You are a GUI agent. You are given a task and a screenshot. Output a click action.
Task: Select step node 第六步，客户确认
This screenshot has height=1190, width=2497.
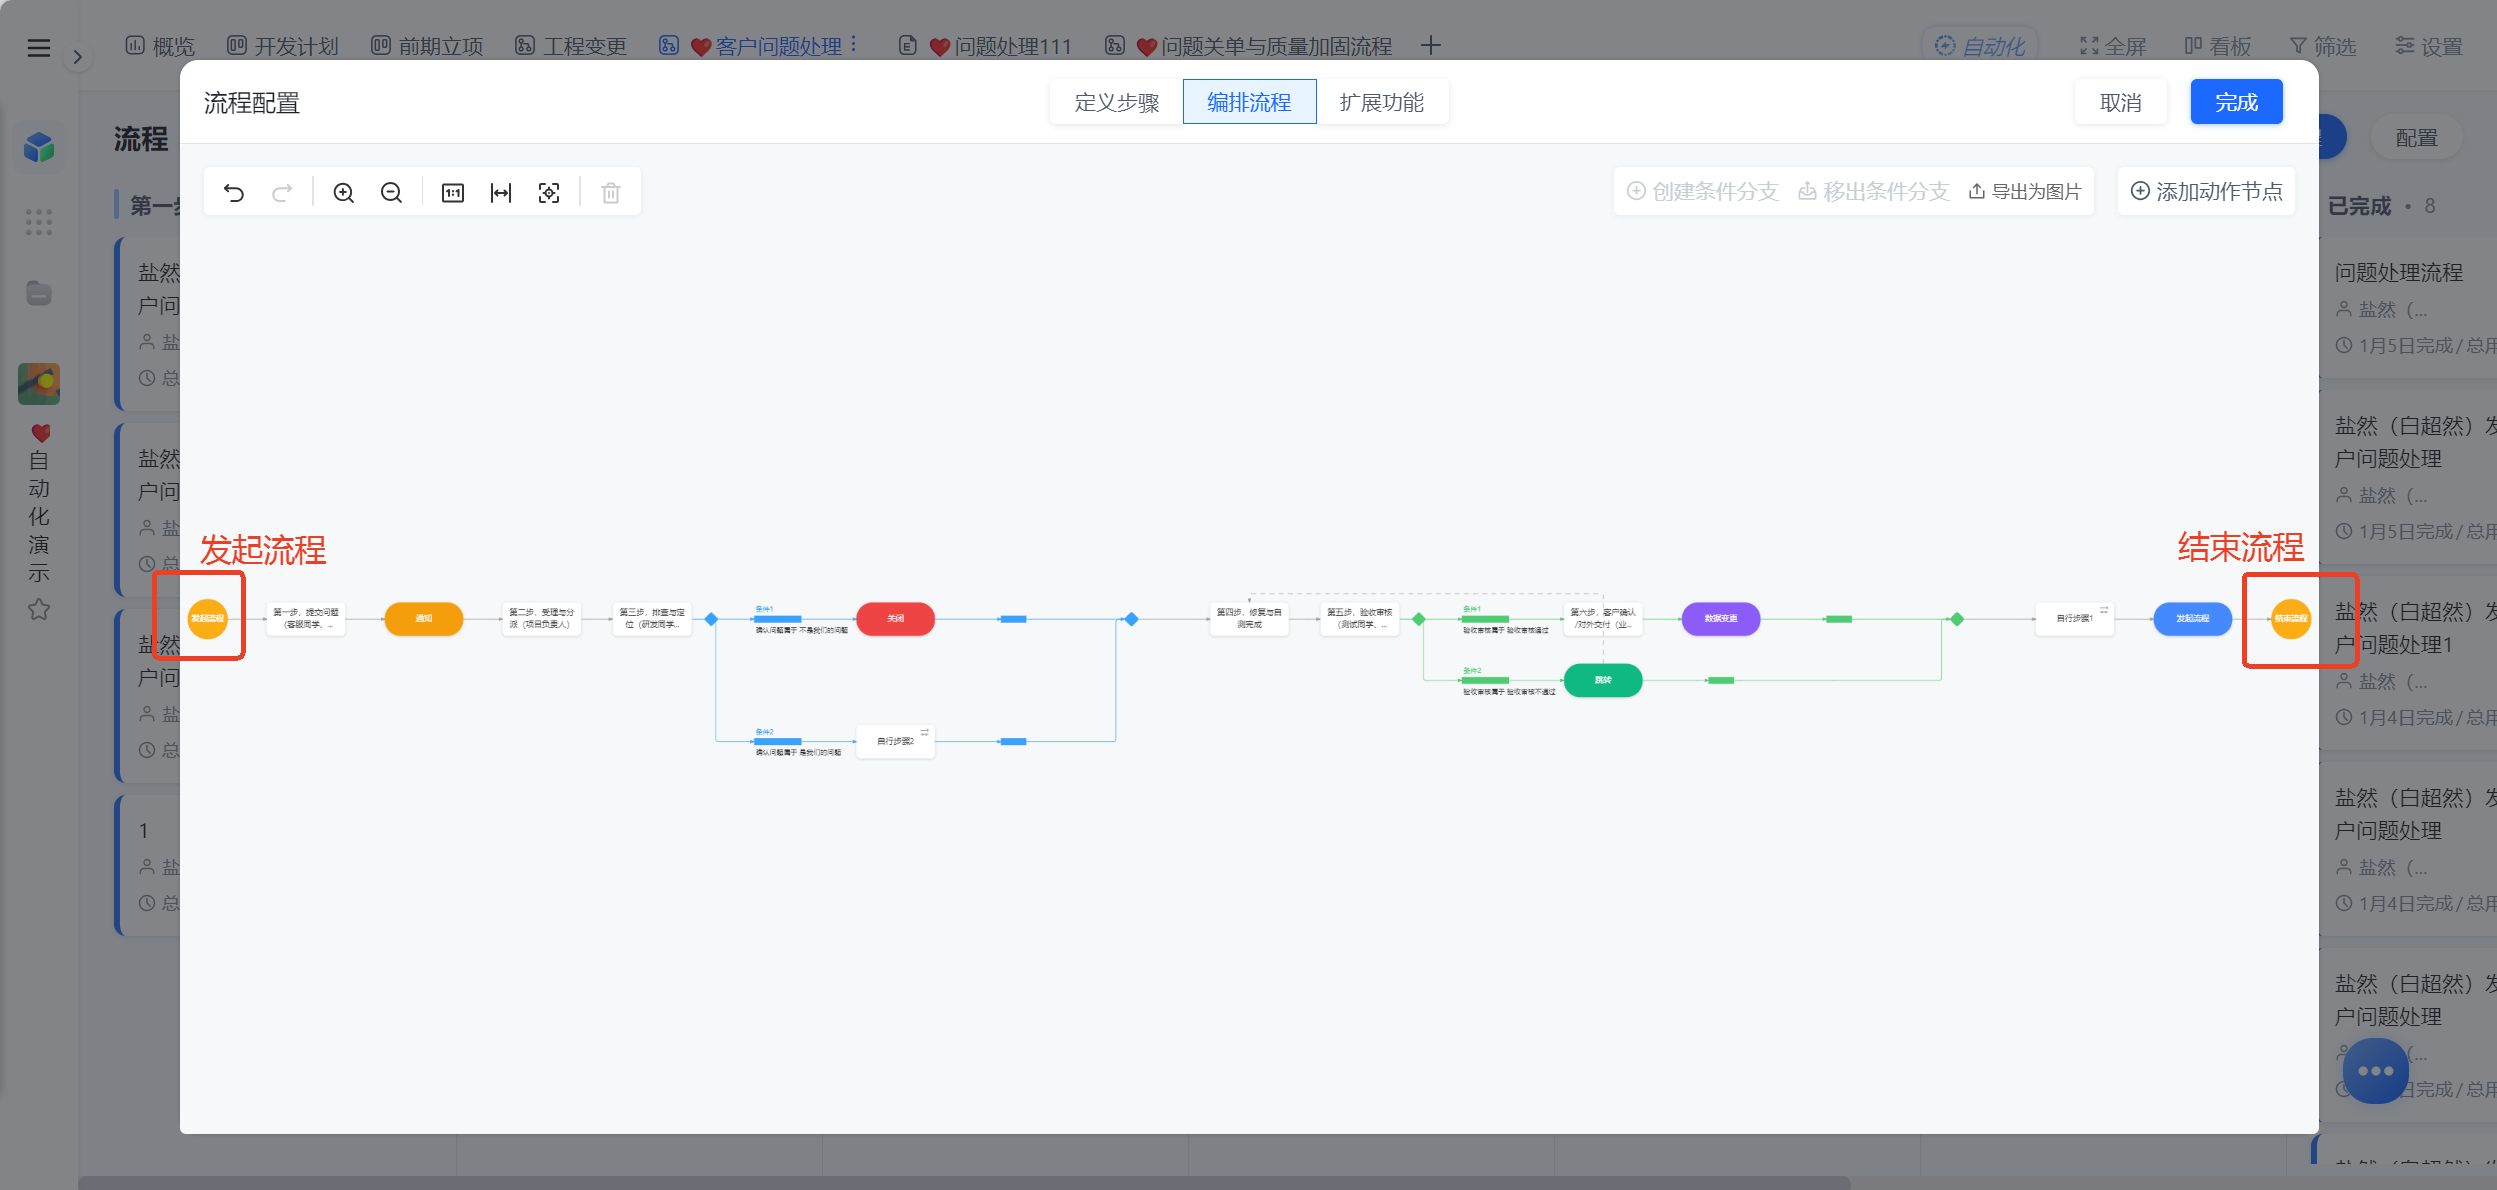pos(1603,618)
